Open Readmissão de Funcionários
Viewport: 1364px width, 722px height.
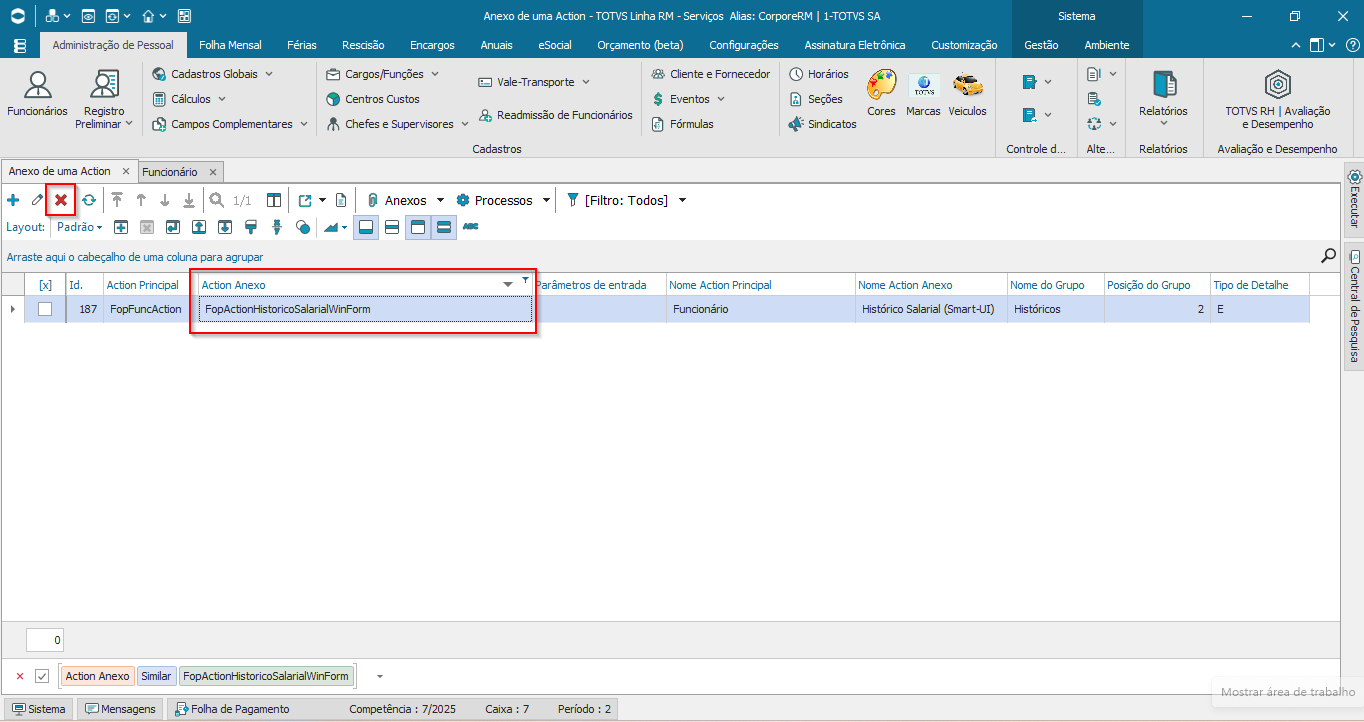[x=555, y=115]
